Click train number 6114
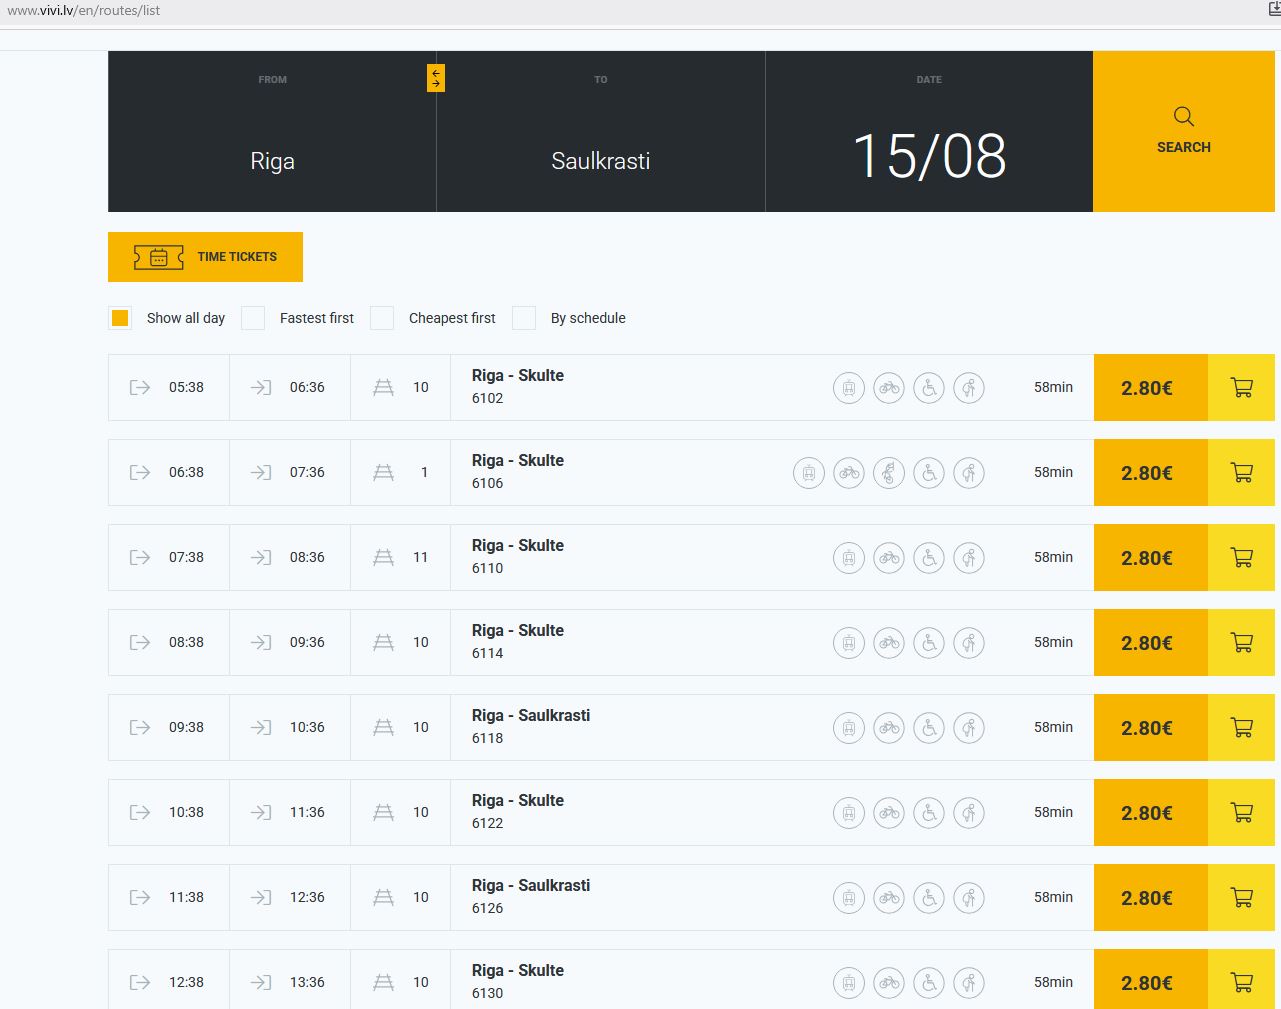Image resolution: width=1281 pixels, height=1009 pixels. coord(487,653)
